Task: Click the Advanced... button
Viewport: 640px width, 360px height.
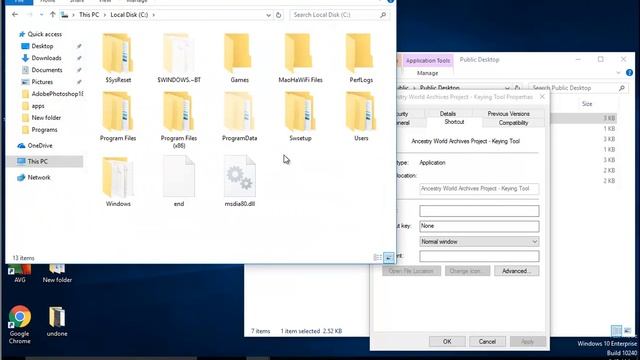Action: coord(516,271)
